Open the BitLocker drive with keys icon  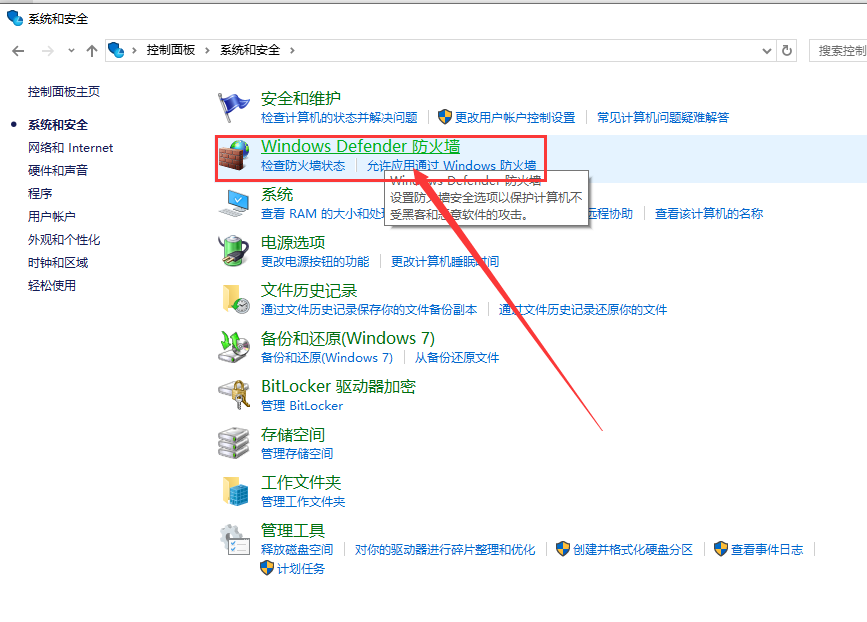pyautogui.click(x=234, y=395)
